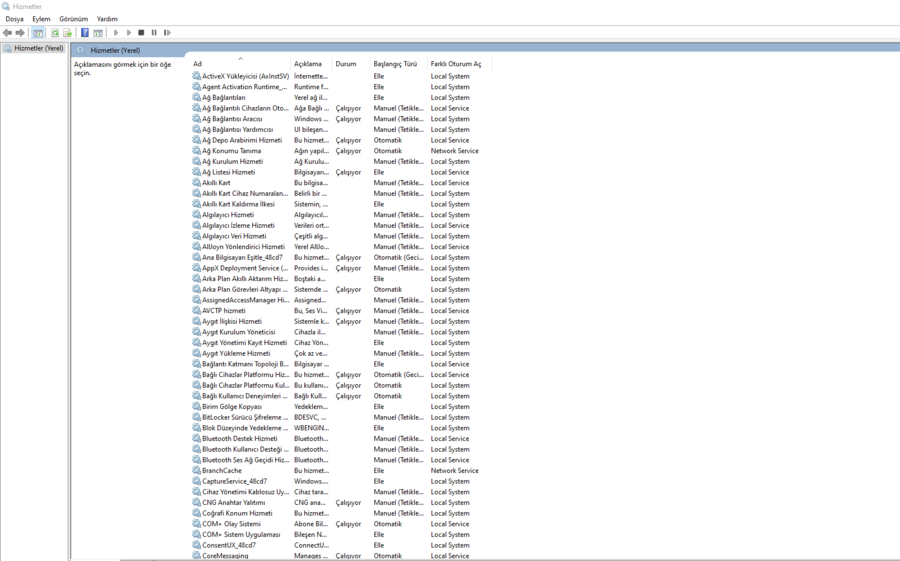
Task: Select Hizmetler (Yerel) in the console tree
Action: [x=38, y=48]
